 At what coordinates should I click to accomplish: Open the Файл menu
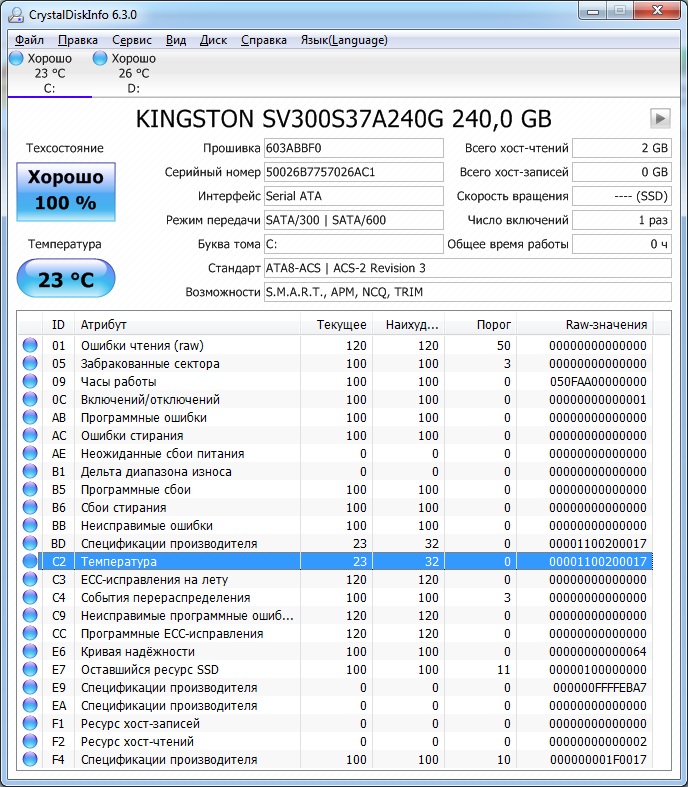[x=29, y=40]
